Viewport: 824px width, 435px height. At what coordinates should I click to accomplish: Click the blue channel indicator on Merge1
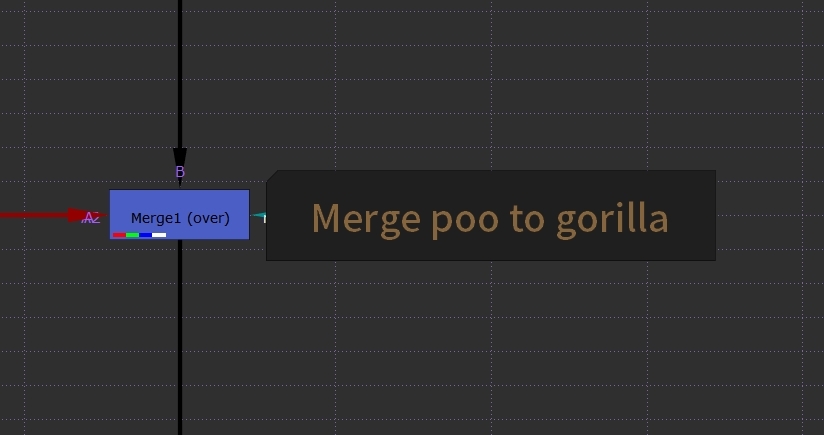(146, 235)
